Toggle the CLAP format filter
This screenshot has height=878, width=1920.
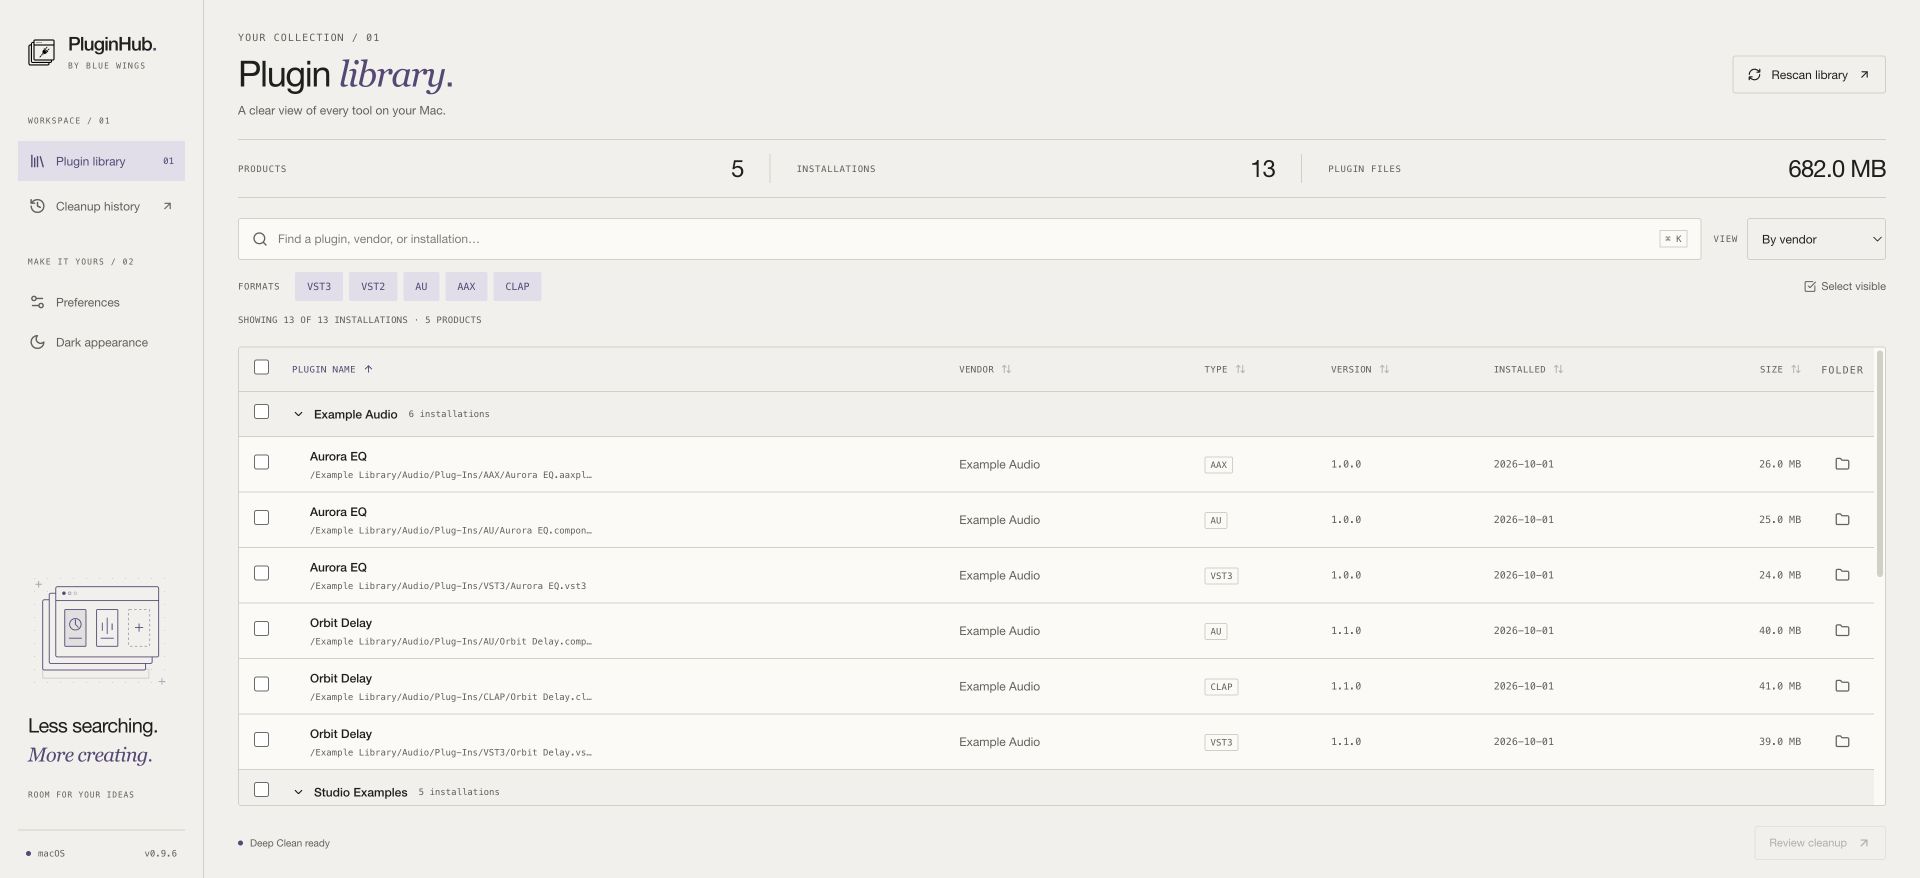(517, 287)
